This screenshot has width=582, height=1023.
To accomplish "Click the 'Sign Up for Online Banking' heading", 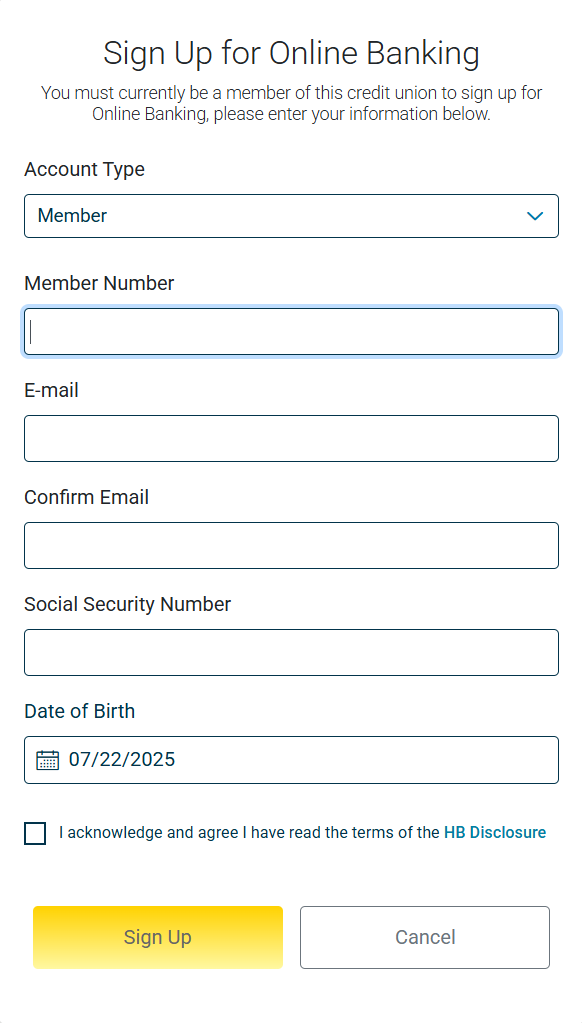I will coord(291,53).
